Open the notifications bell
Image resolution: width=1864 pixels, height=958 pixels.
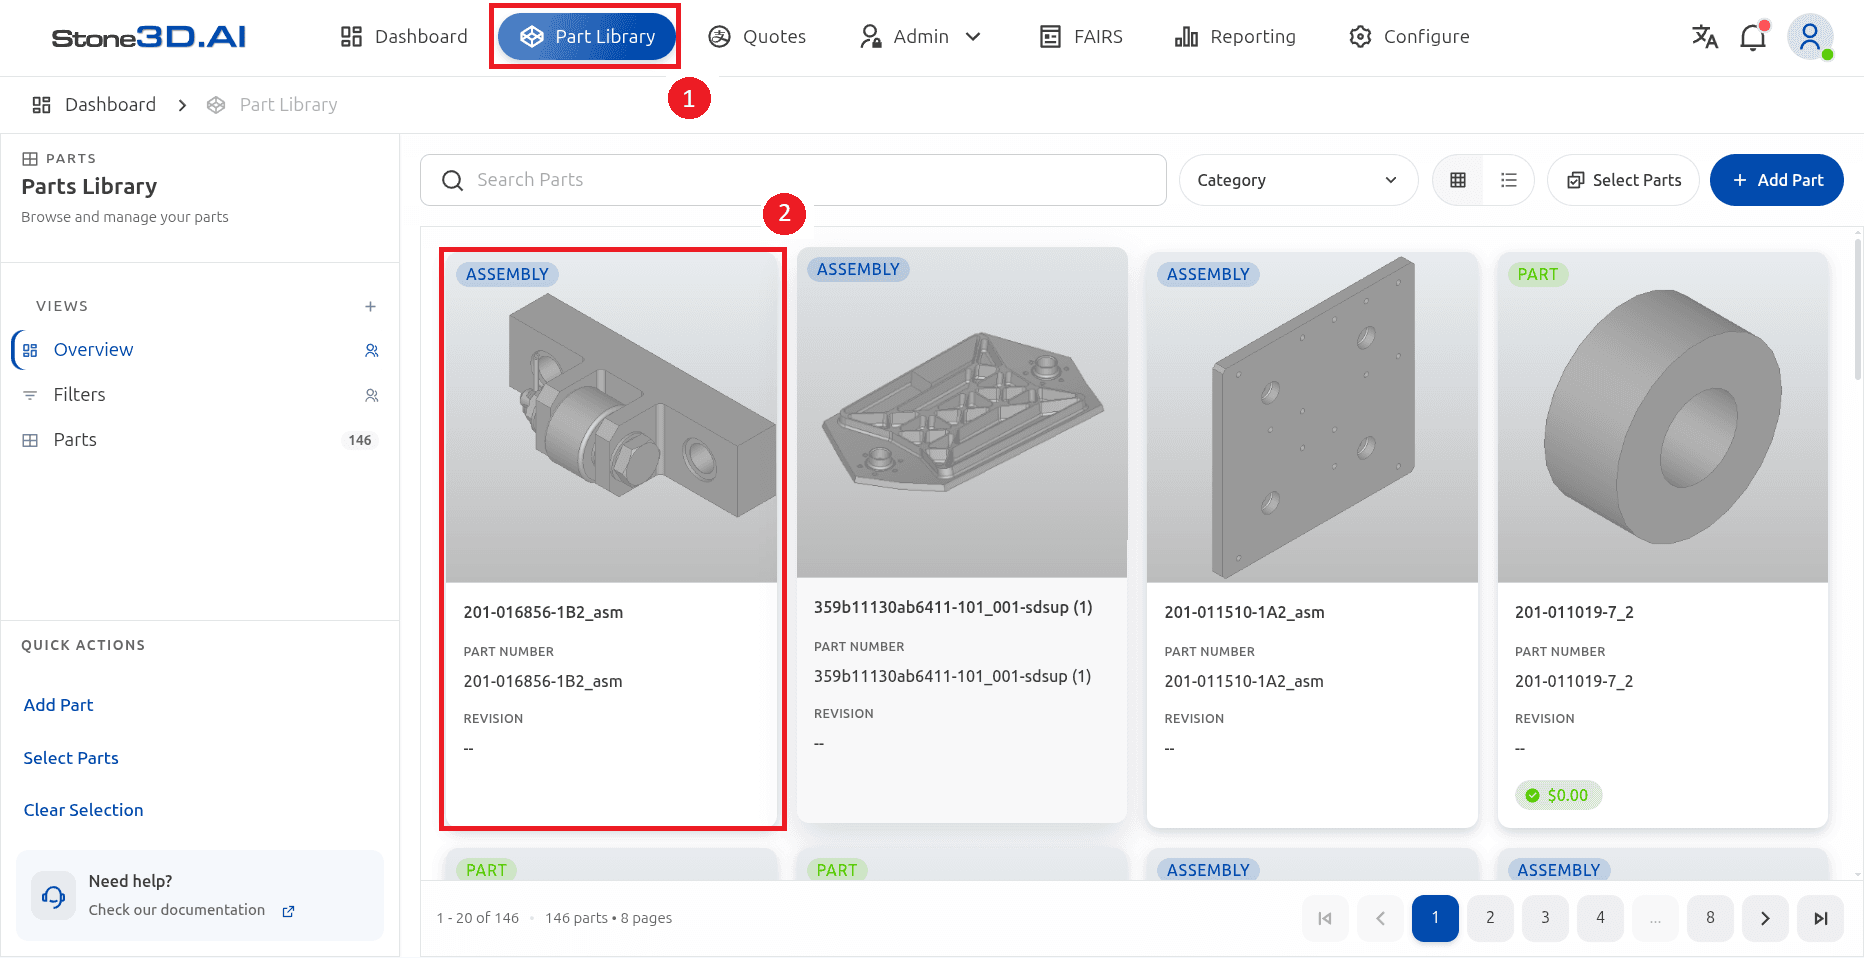click(1753, 37)
